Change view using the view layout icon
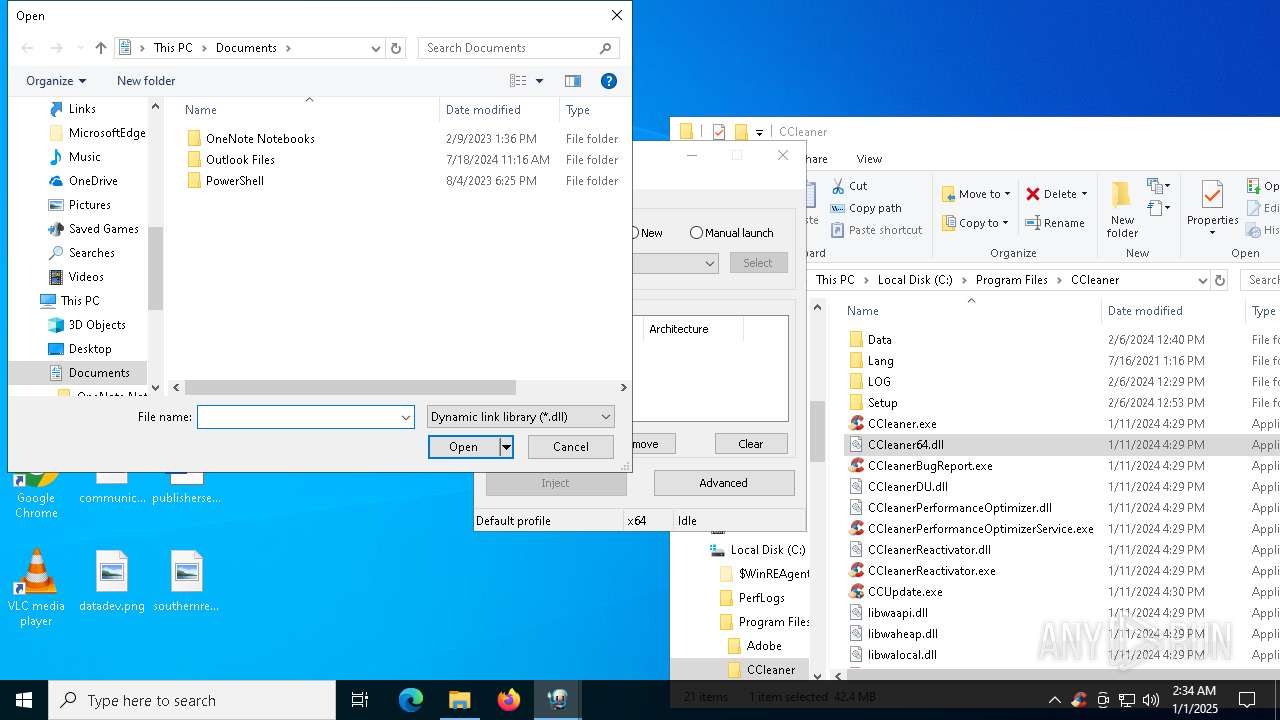The image size is (1280, 720). click(x=517, y=81)
